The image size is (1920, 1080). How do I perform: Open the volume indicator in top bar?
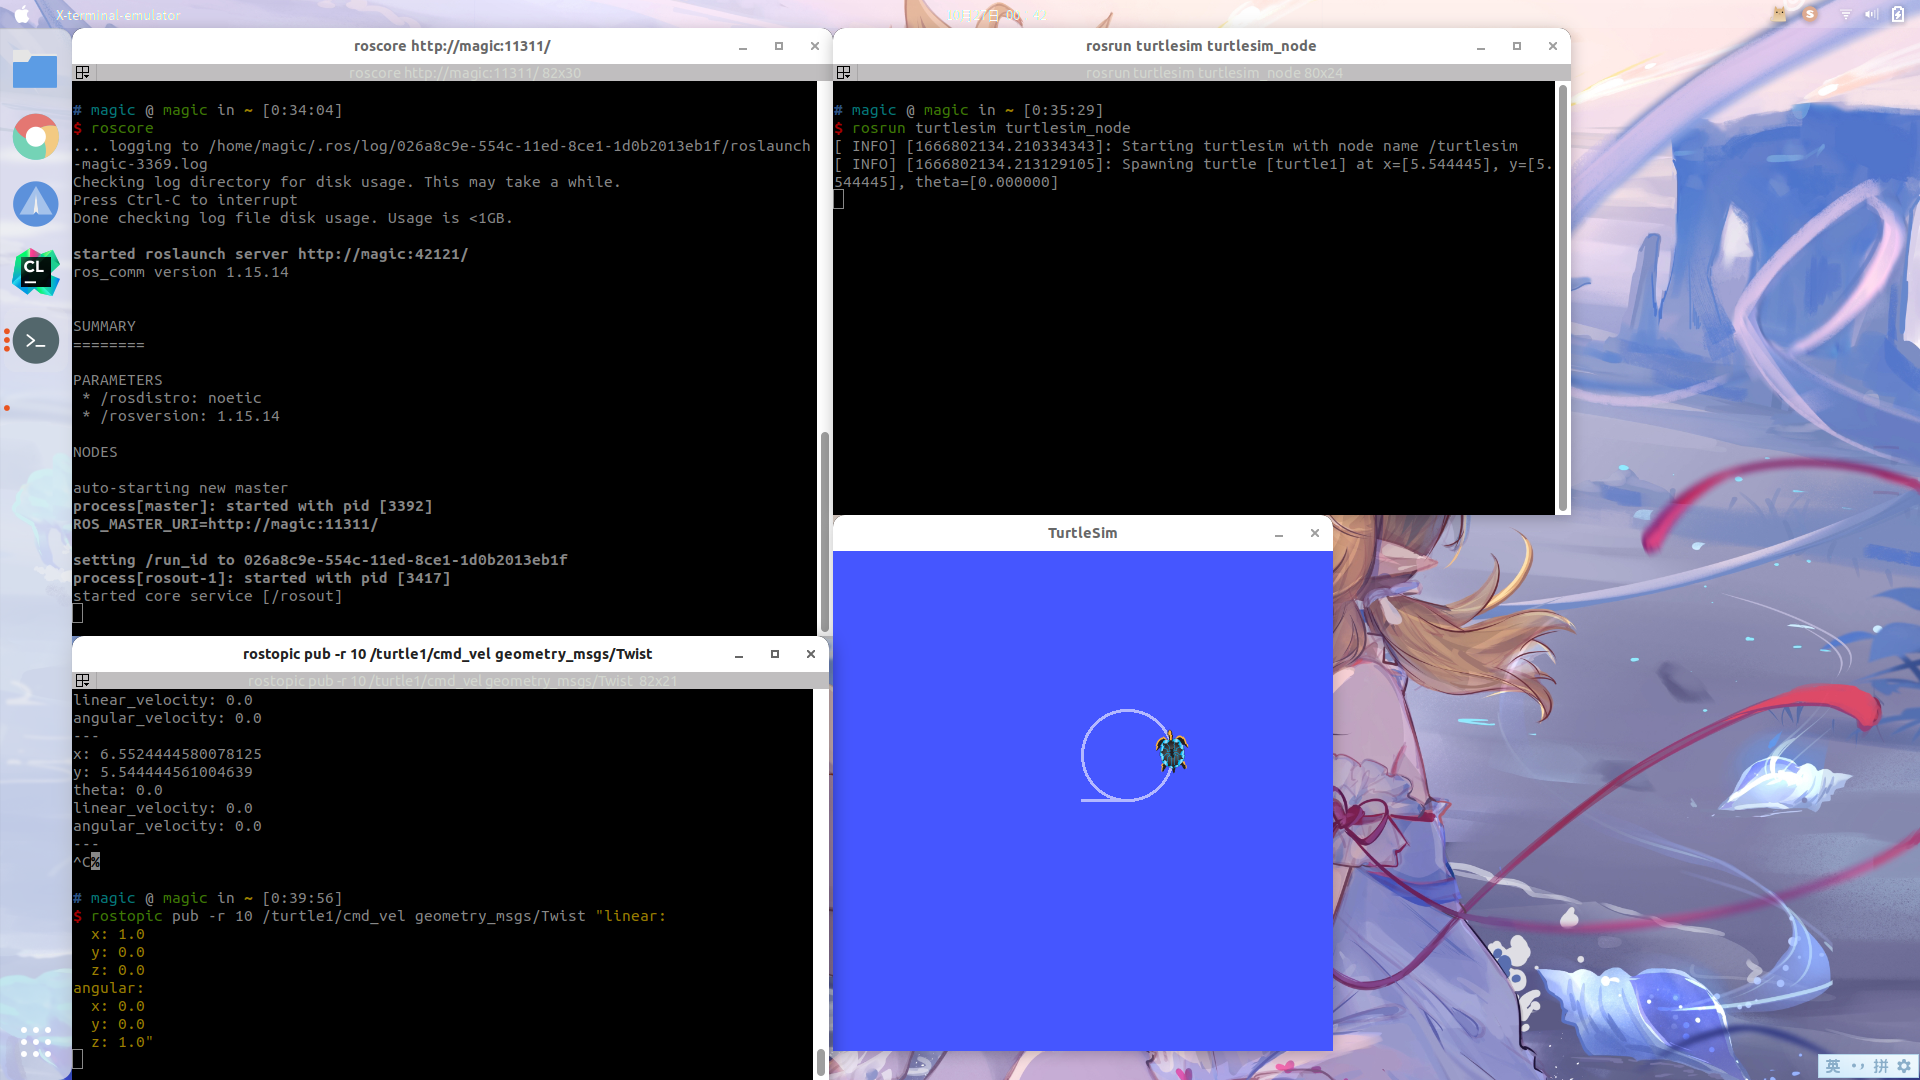coord(1871,15)
